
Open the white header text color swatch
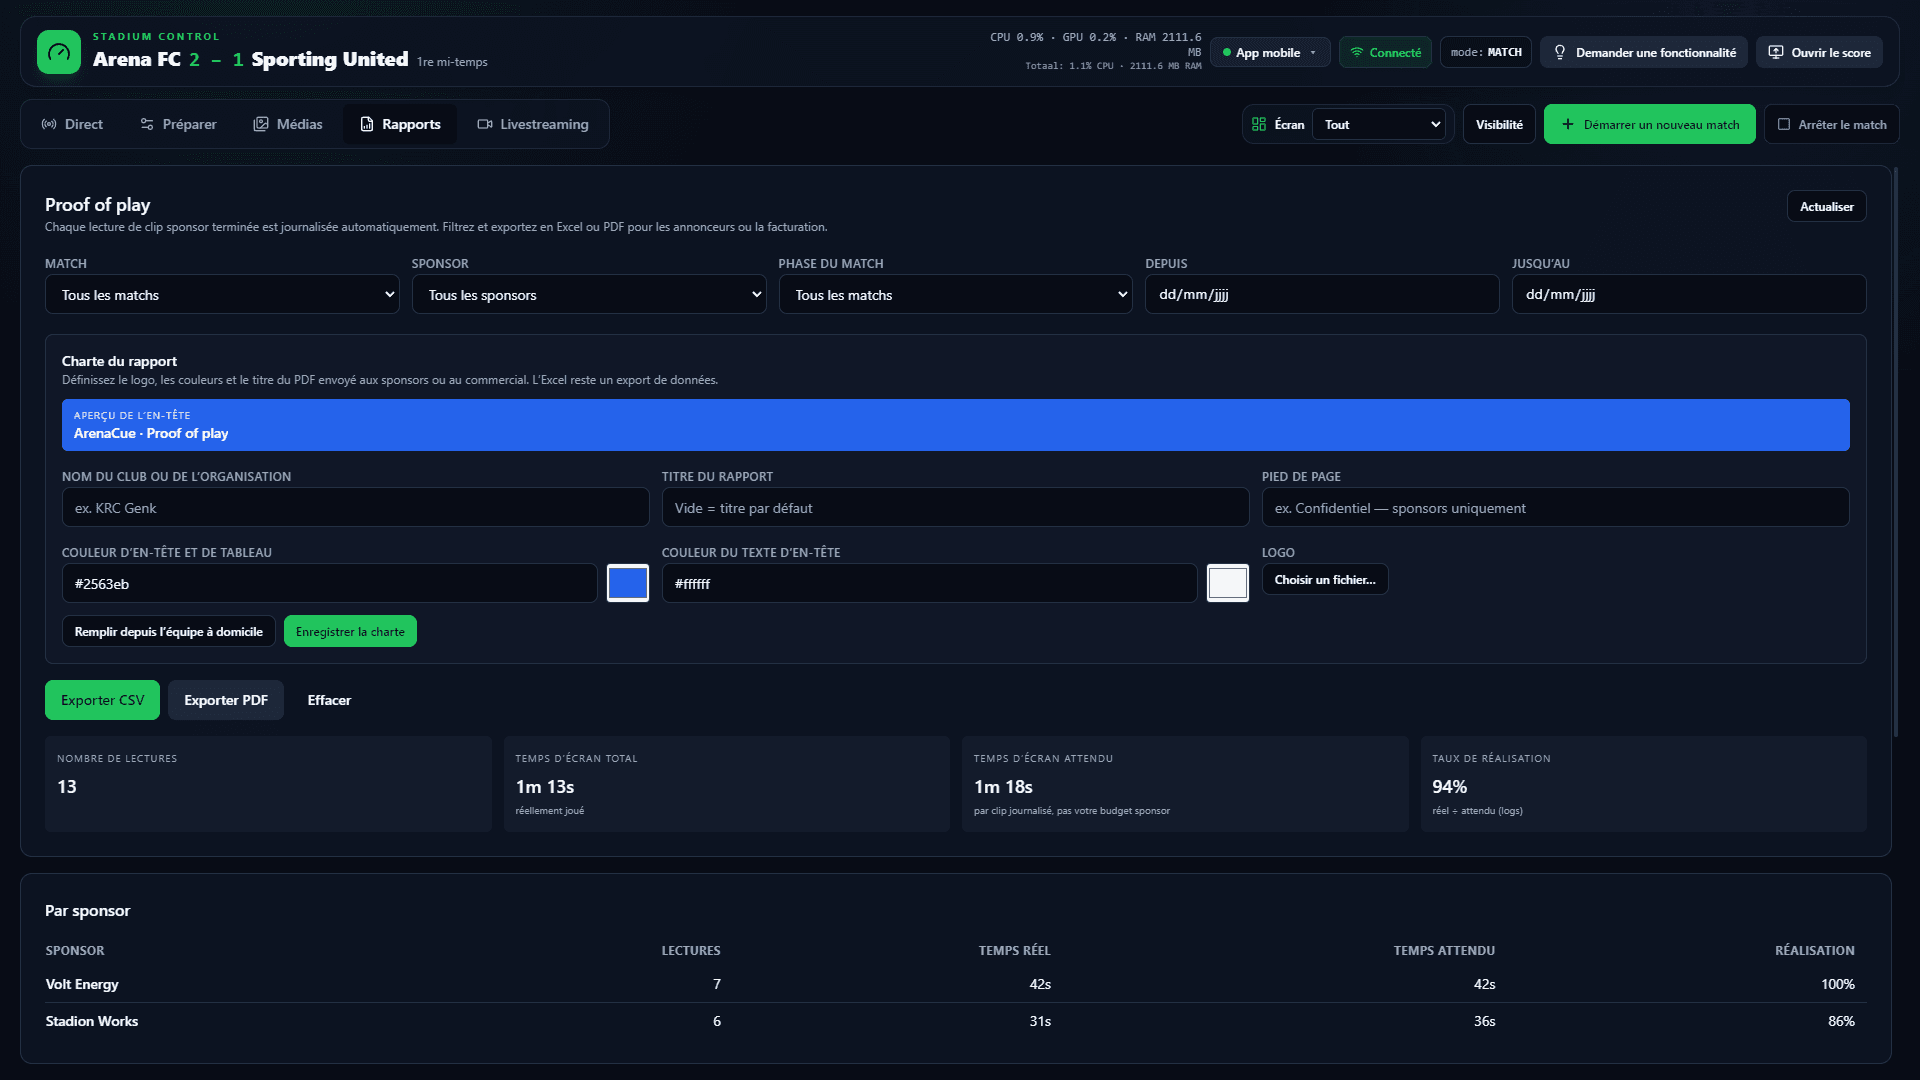(1228, 583)
